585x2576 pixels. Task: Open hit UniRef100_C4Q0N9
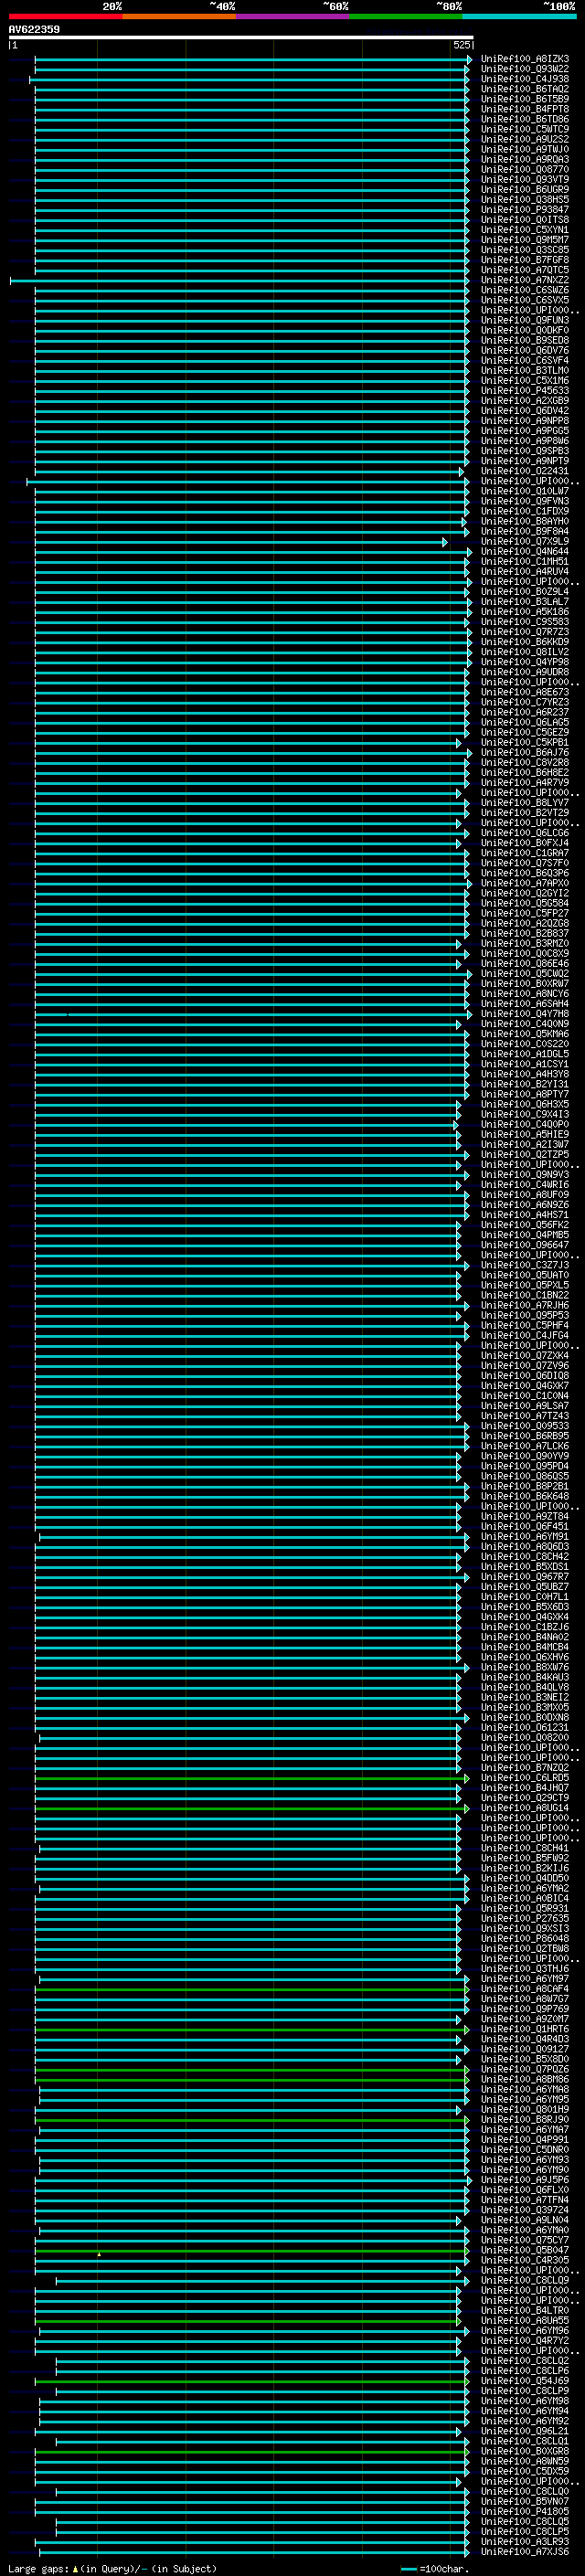[525, 1024]
